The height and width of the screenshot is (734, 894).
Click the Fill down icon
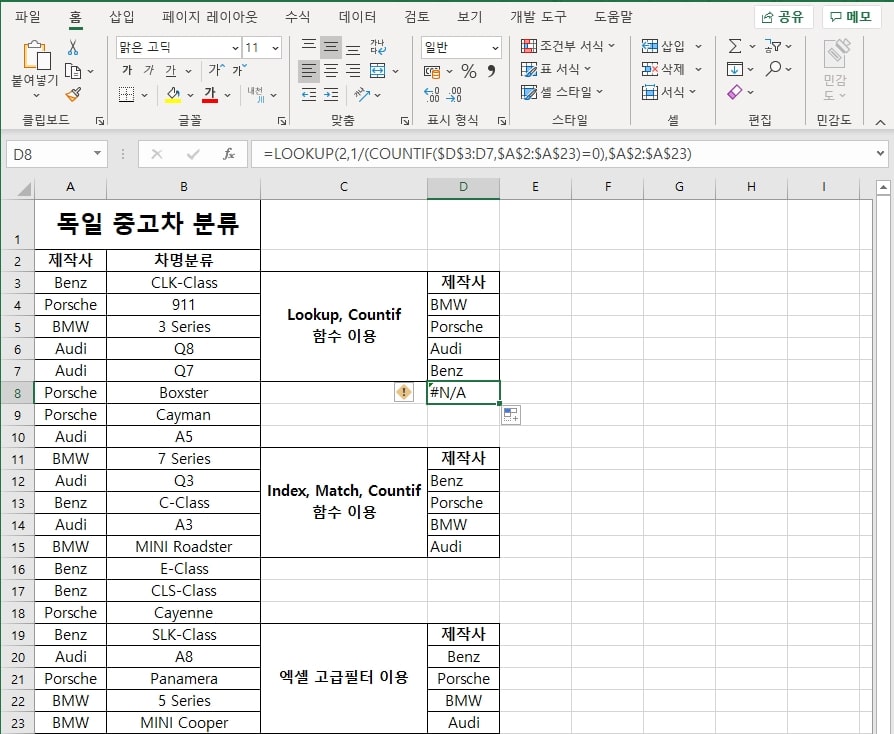(x=735, y=69)
